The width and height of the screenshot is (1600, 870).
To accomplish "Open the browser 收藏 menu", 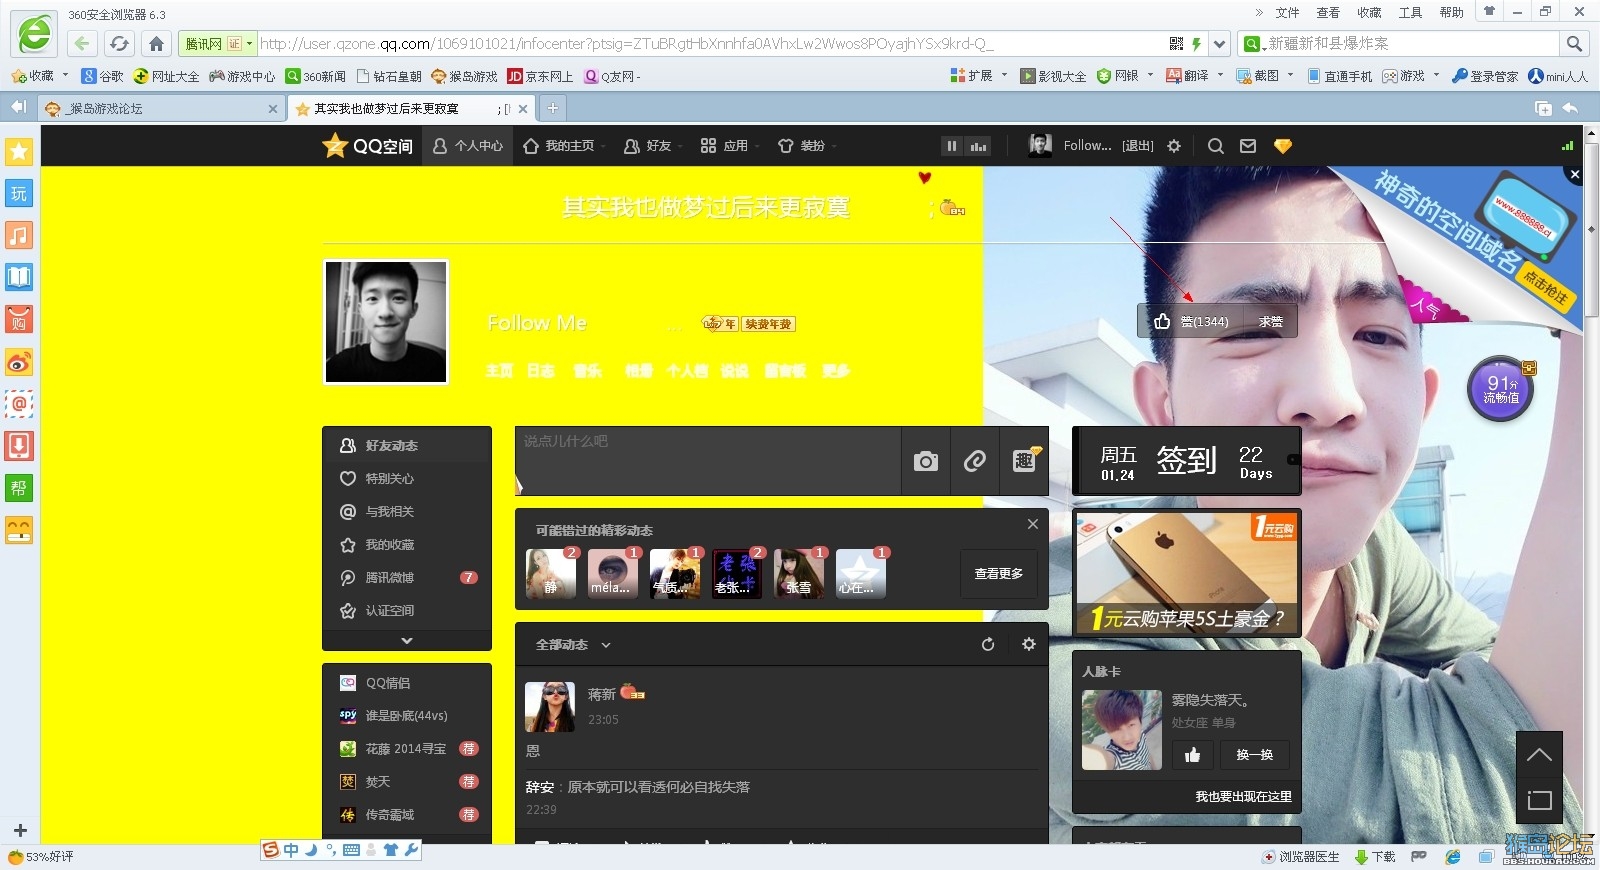I will click(x=1369, y=12).
